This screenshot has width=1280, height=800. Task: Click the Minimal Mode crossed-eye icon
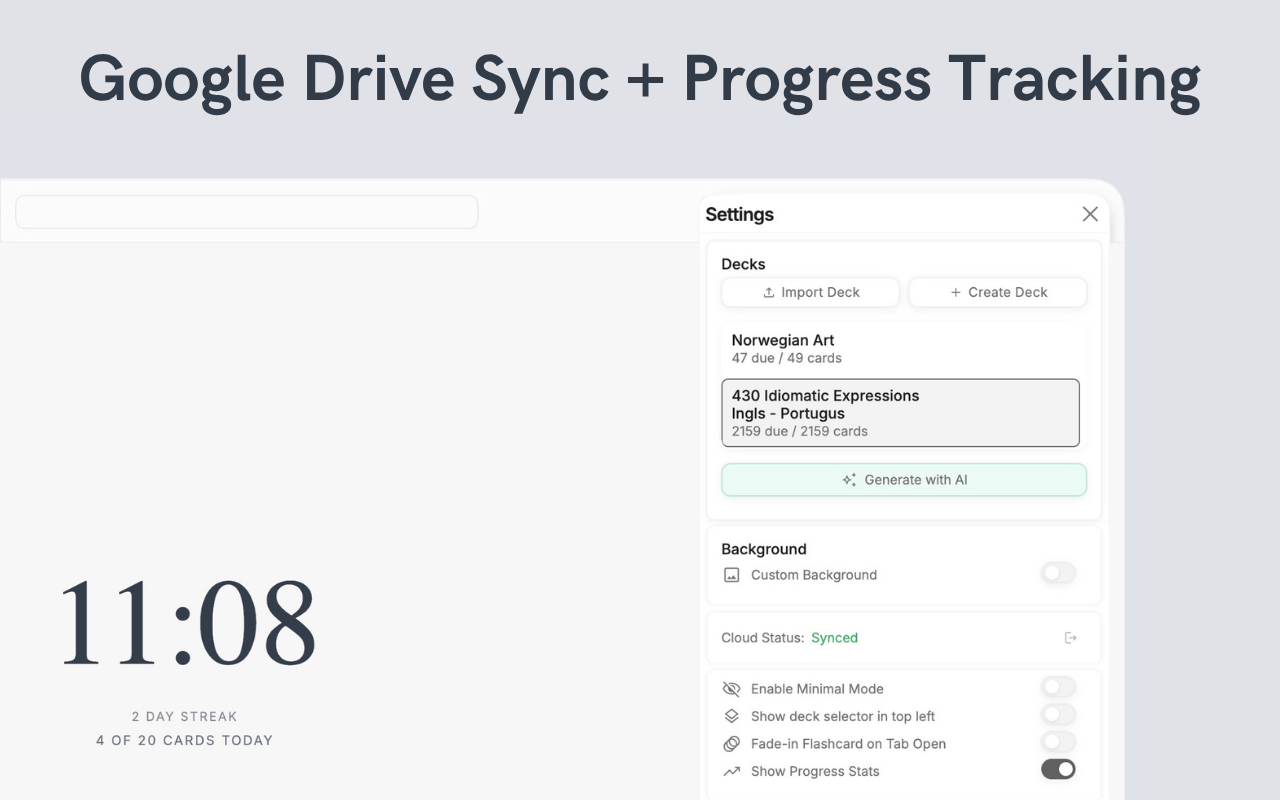(x=732, y=689)
